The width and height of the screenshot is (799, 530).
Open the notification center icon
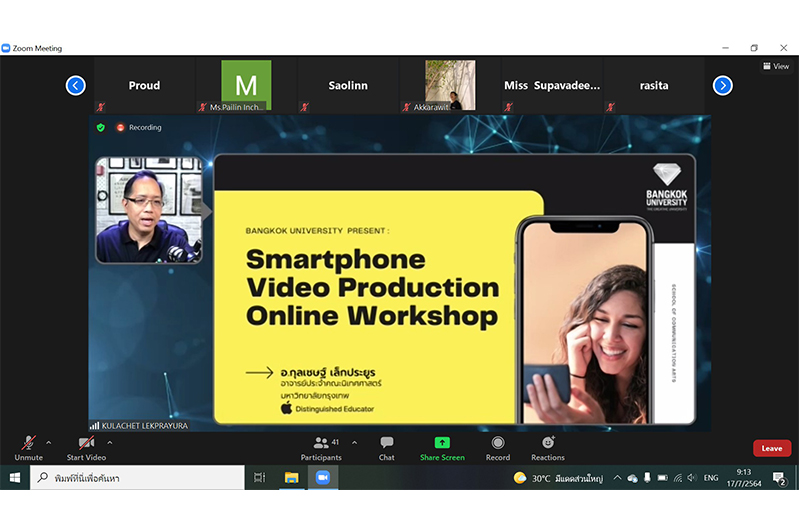(x=779, y=478)
